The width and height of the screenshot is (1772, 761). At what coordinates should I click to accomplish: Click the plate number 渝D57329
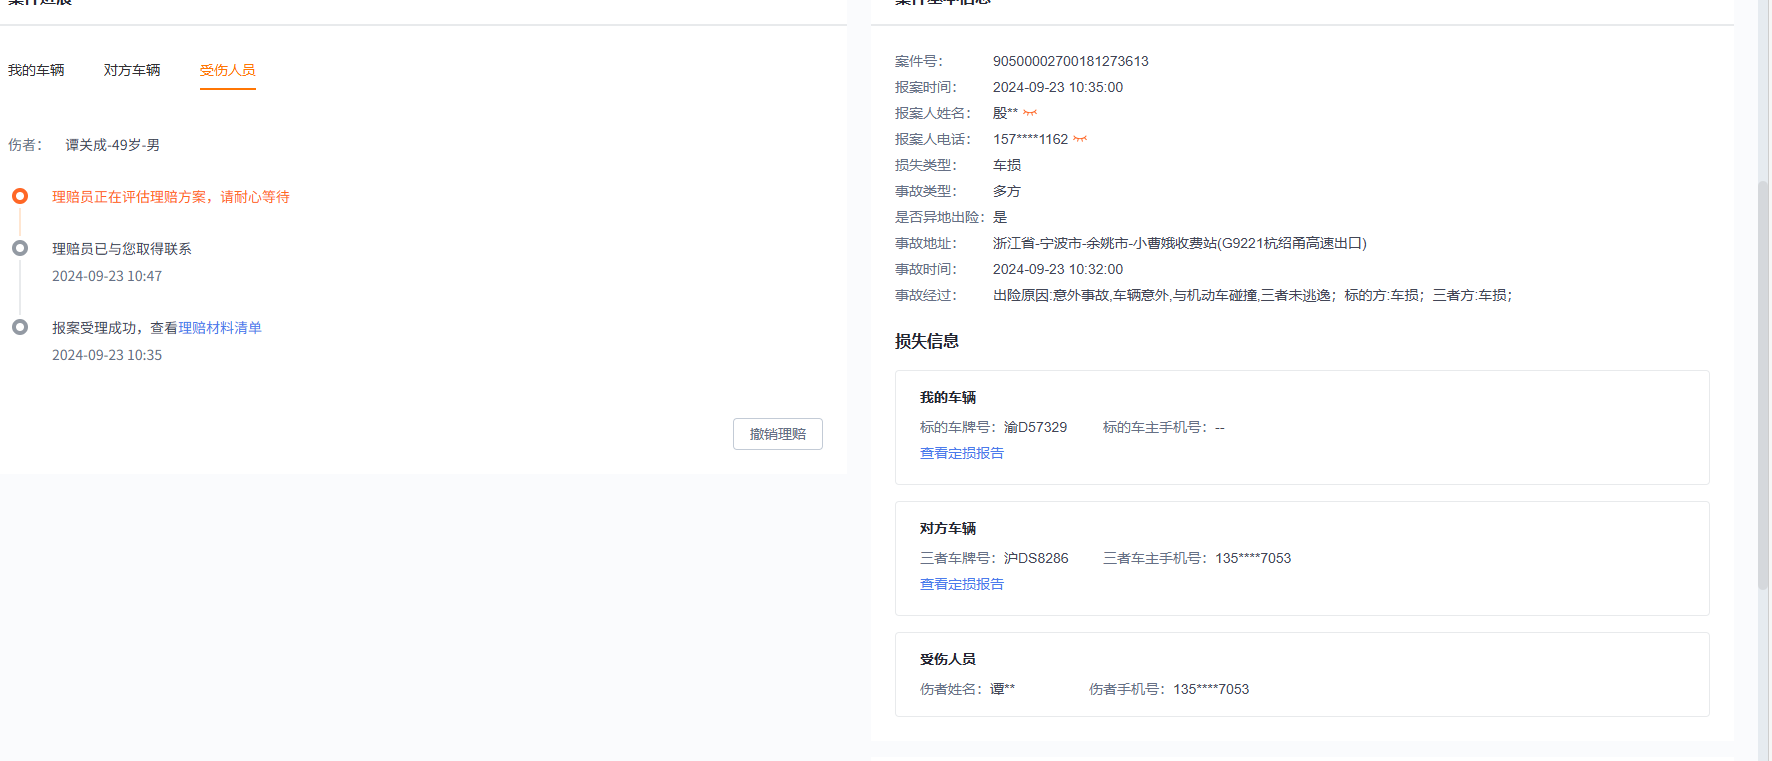(1035, 427)
